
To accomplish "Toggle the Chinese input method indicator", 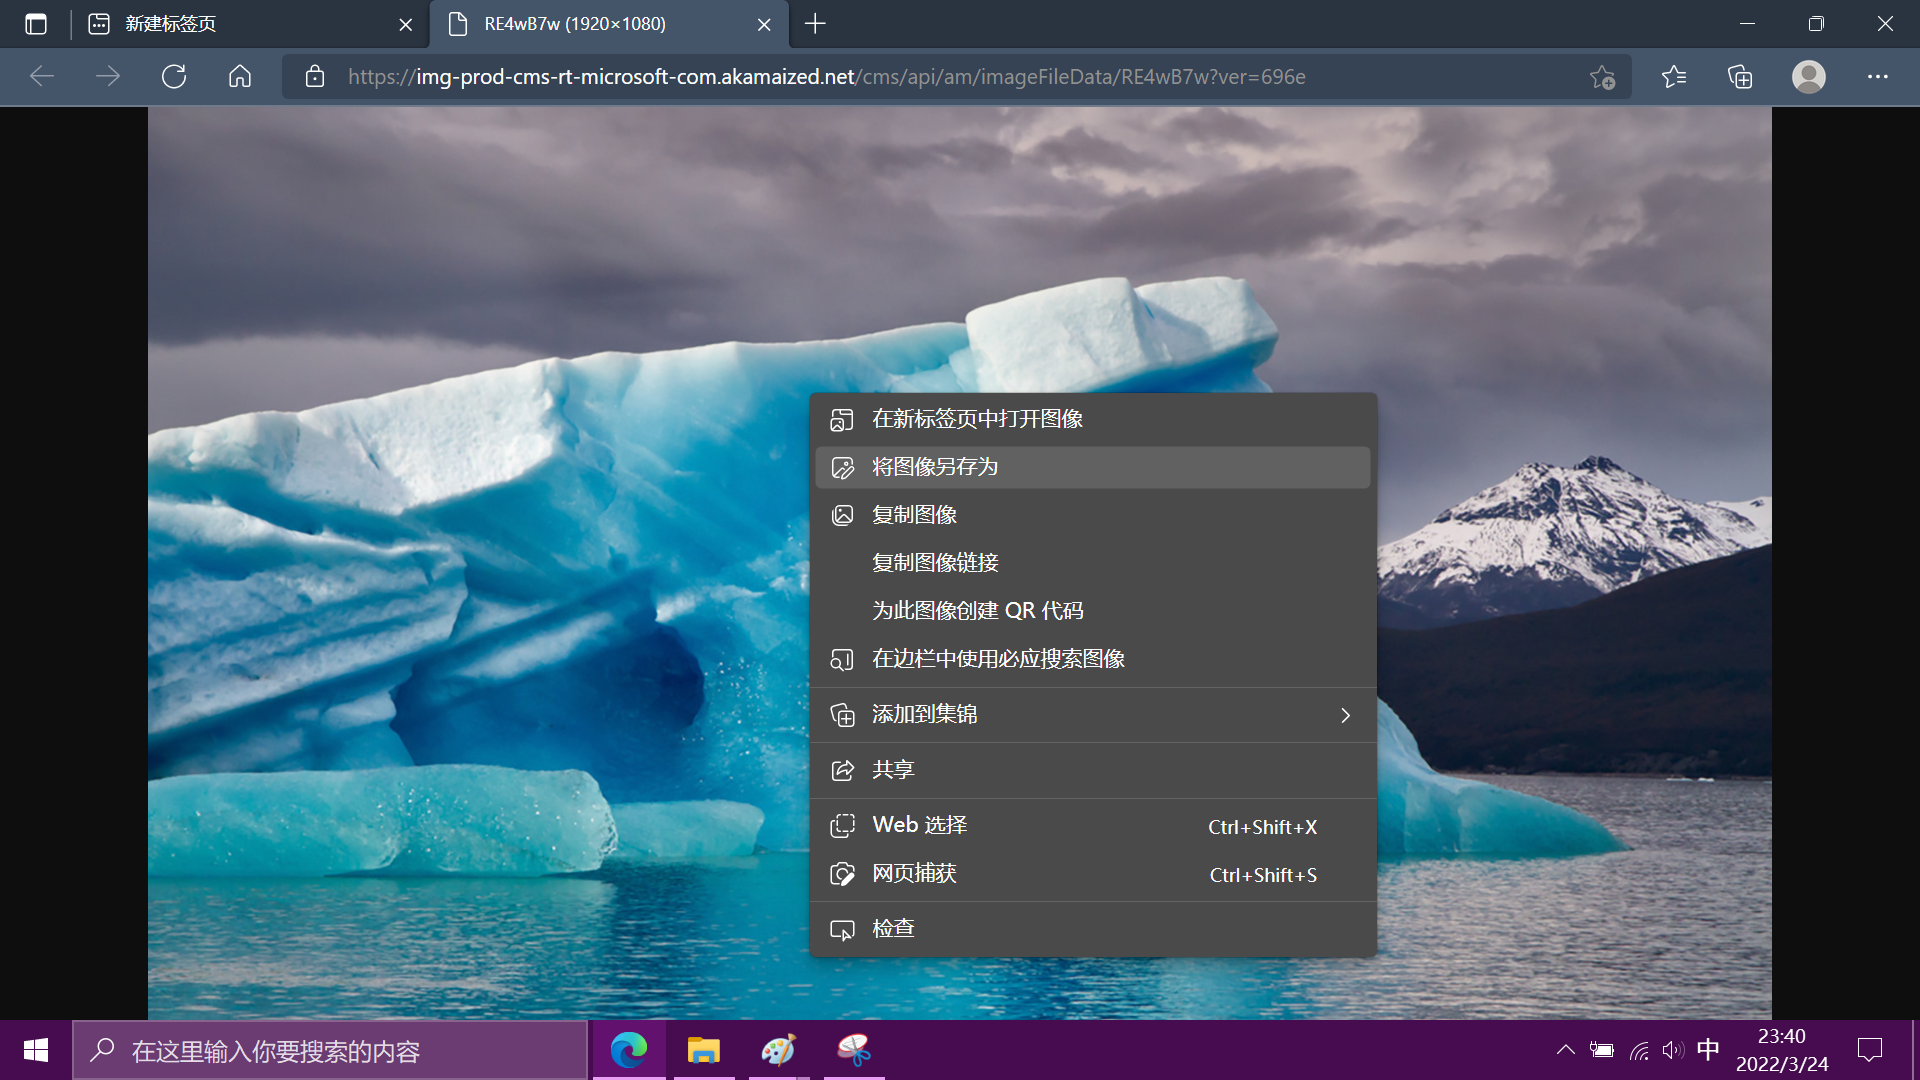I will point(1708,1050).
